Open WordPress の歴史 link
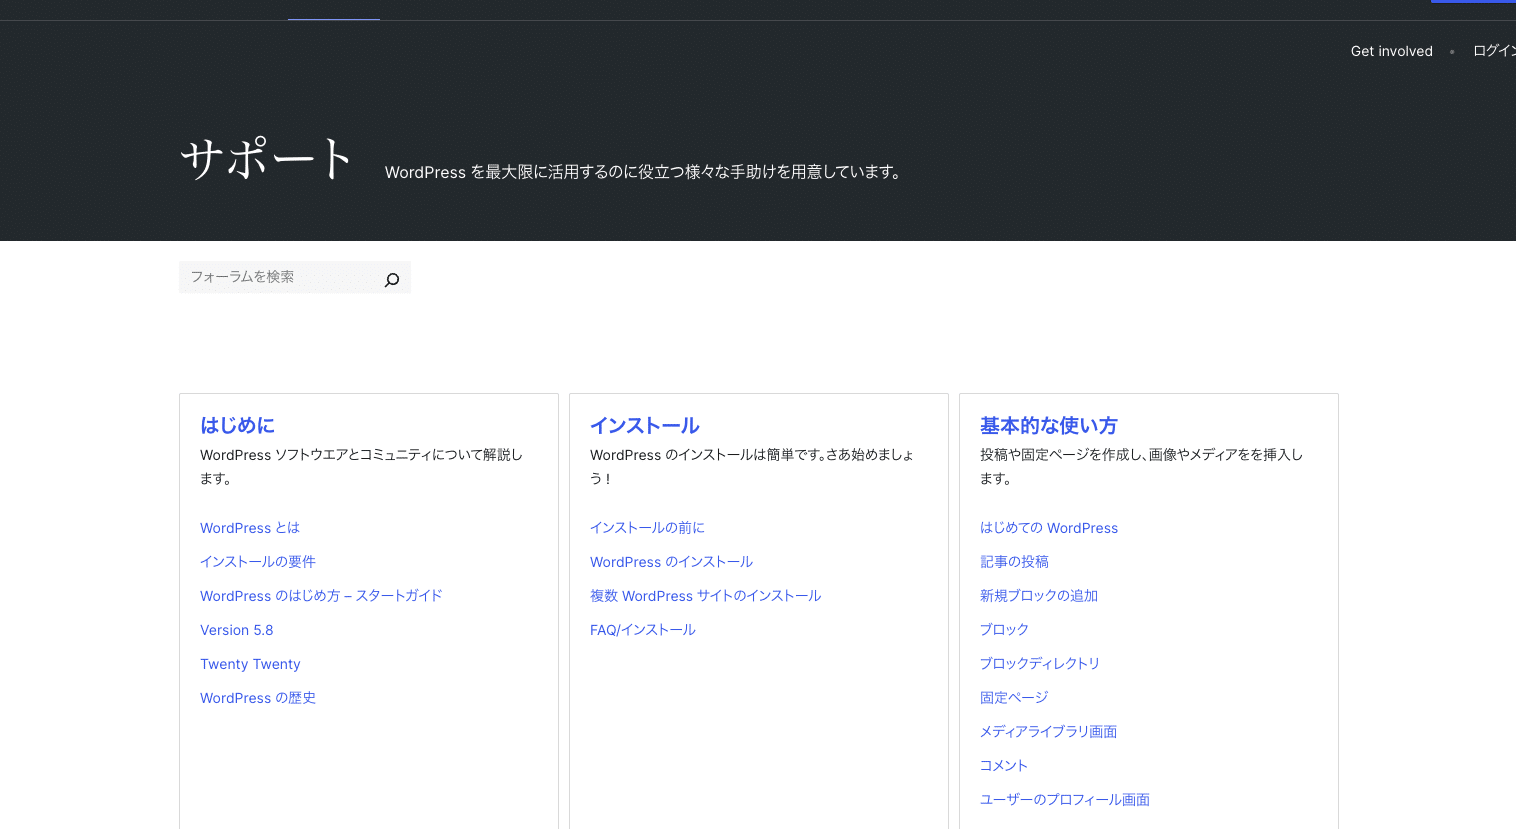 258,698
